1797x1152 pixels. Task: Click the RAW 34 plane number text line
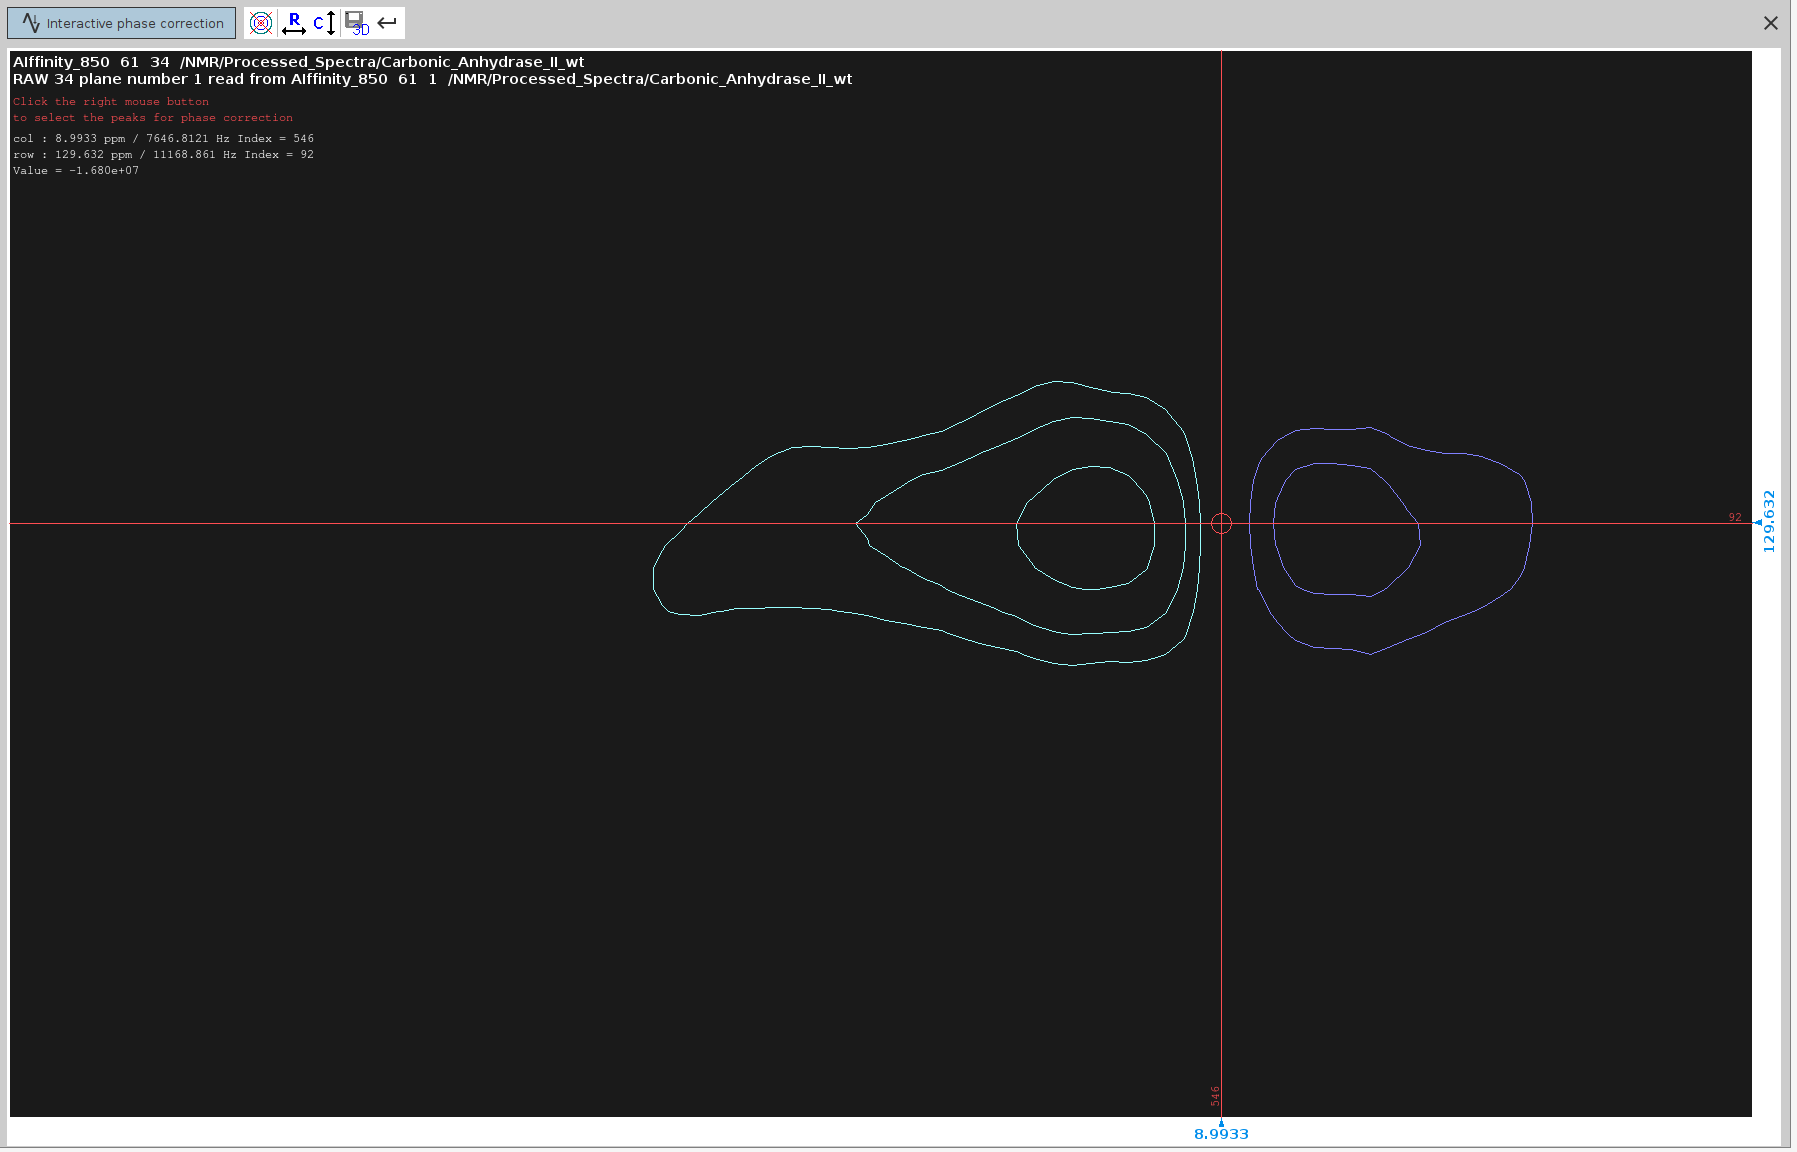coord(432,79)
